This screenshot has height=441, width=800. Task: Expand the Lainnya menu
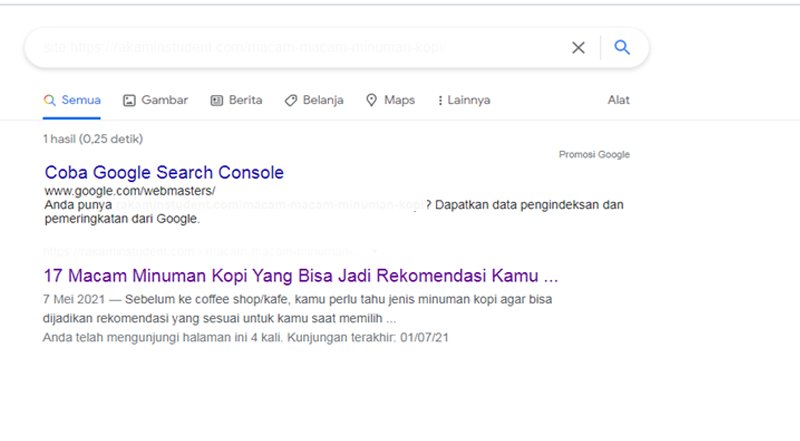pyautogui.click(x=464, y=100)
